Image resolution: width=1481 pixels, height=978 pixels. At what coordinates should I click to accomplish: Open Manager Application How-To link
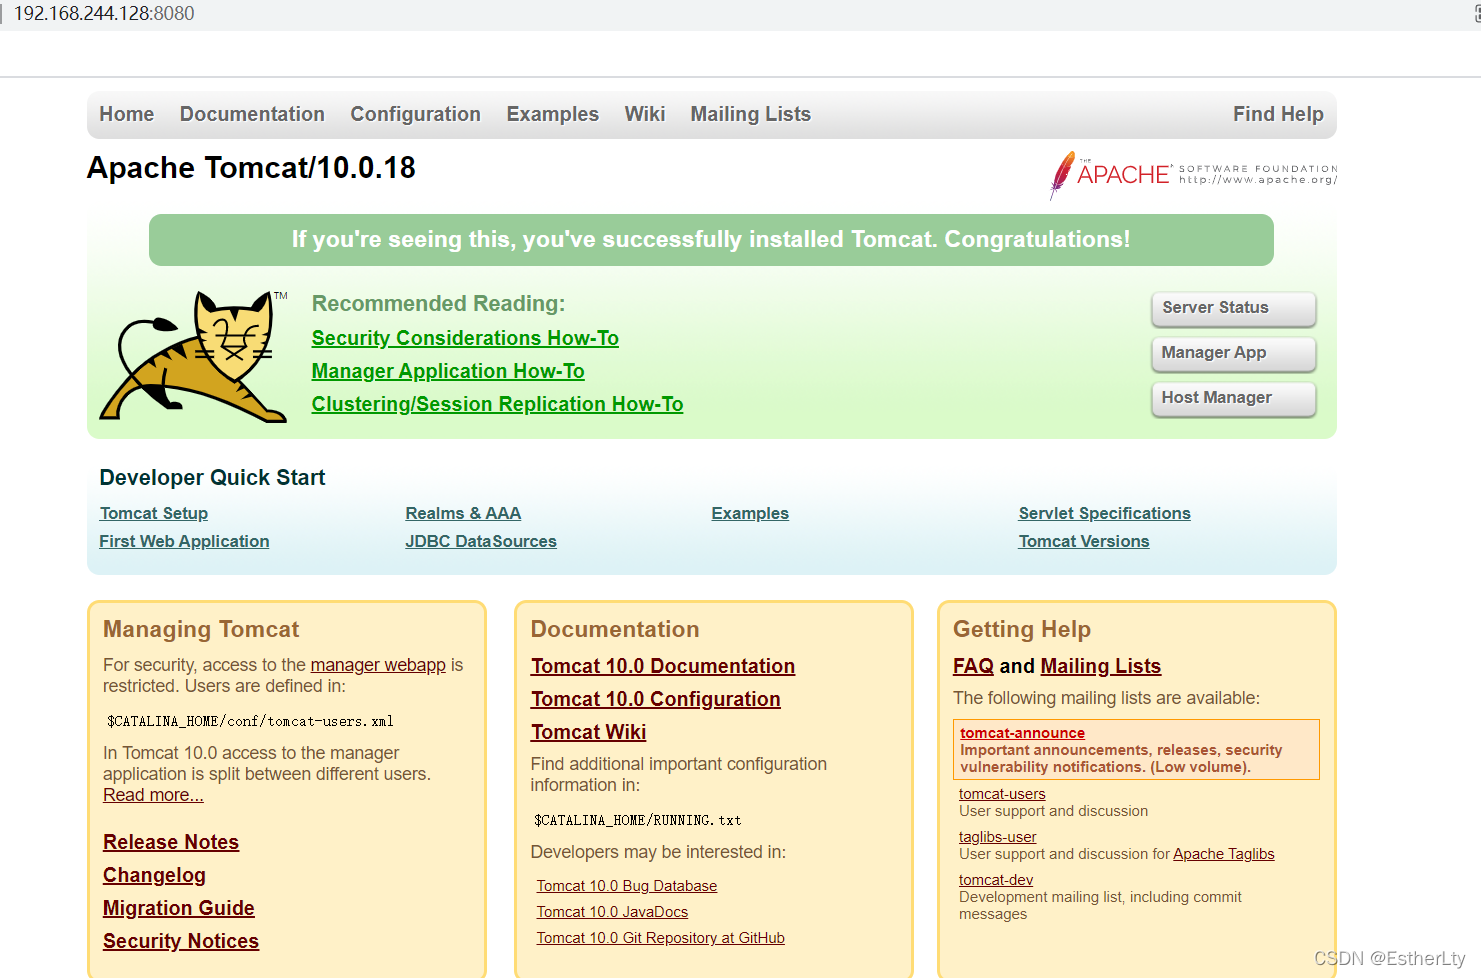(448, 371)
